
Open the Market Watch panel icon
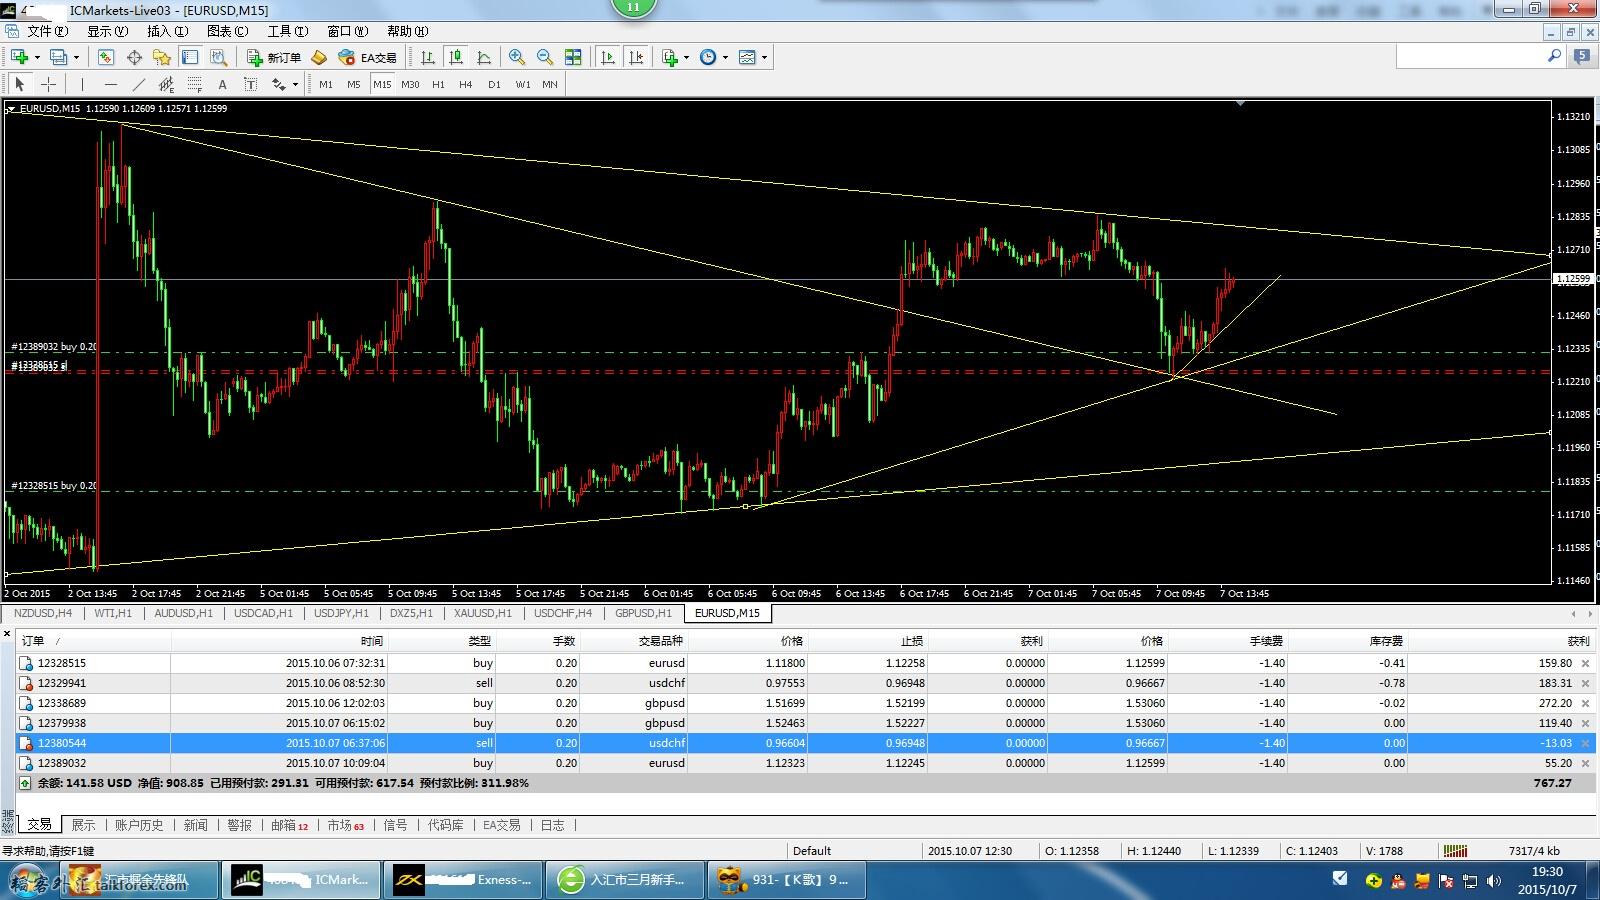click(x=106, y=57)
